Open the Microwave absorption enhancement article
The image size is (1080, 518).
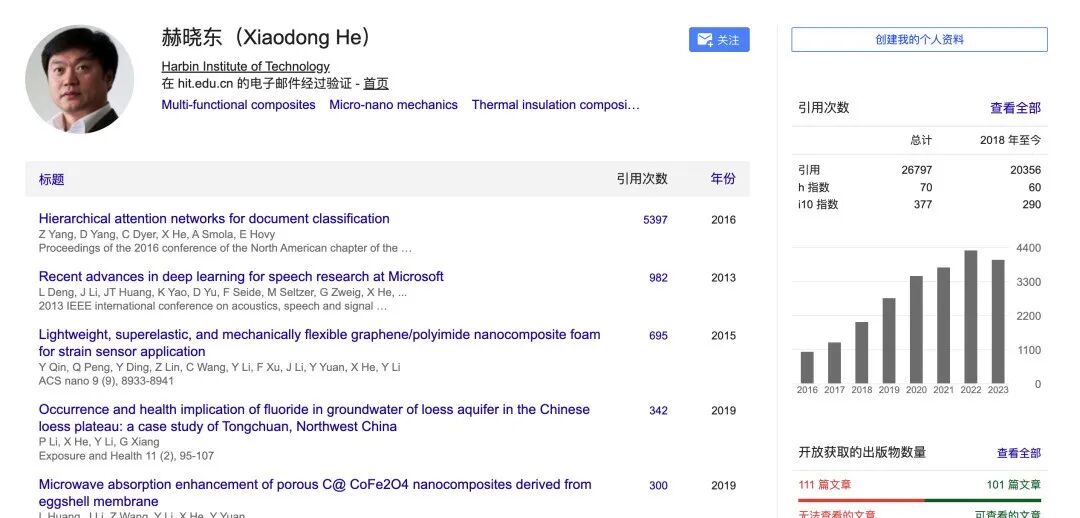[315, 493]
